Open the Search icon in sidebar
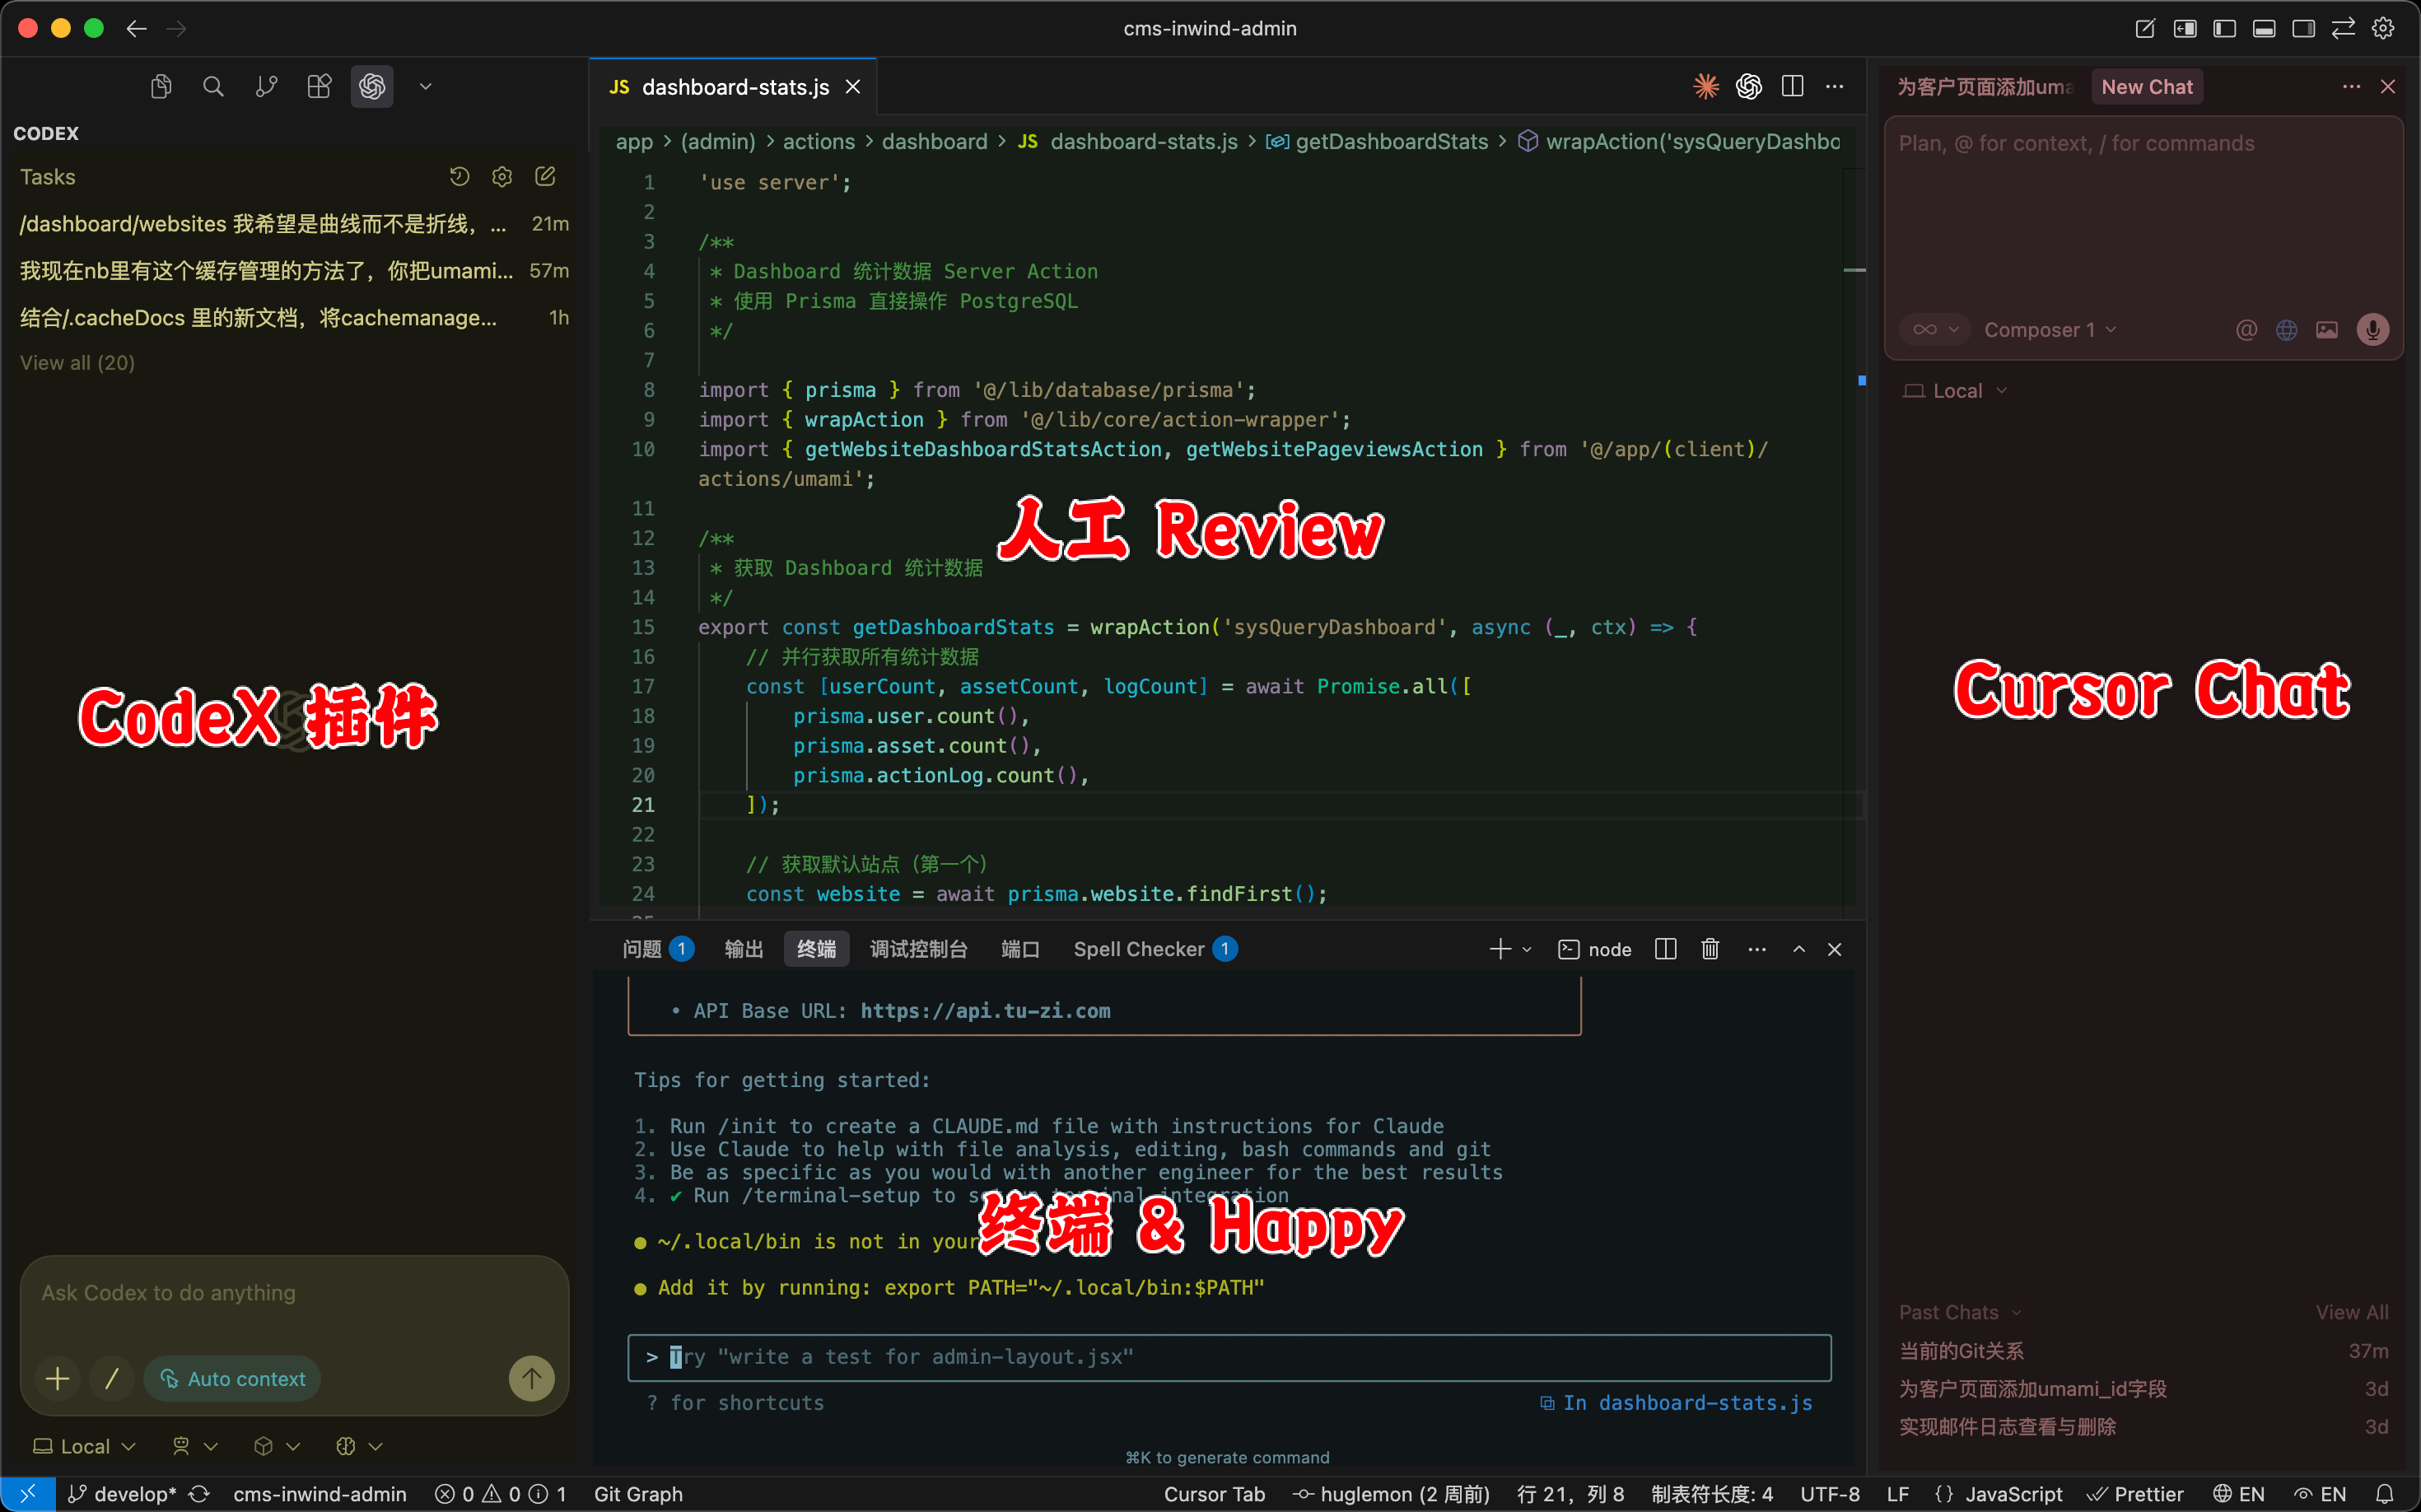Screen dimensions: 2421x1512 pos(213,87)
